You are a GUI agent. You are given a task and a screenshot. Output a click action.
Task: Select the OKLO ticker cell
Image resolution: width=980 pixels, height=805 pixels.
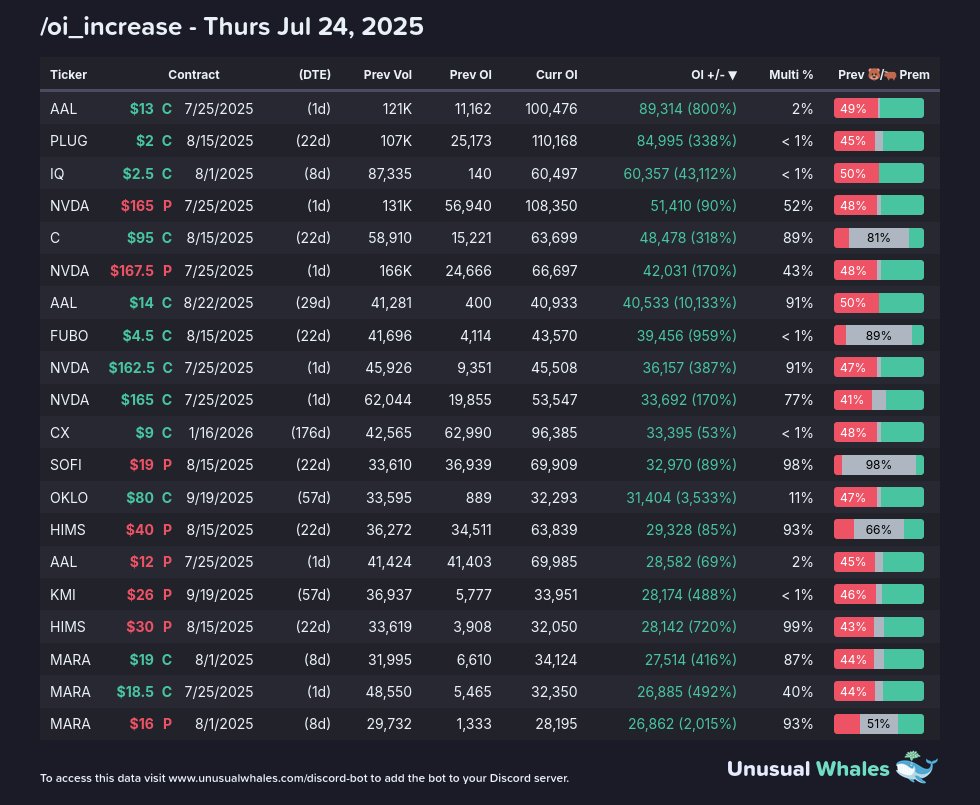(69, 498)
